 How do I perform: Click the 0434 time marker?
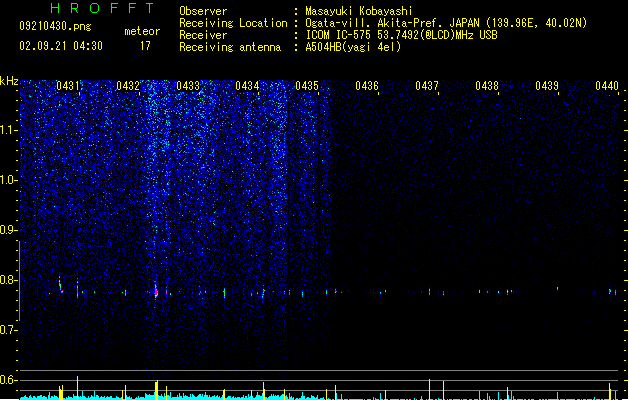point(247,86)
